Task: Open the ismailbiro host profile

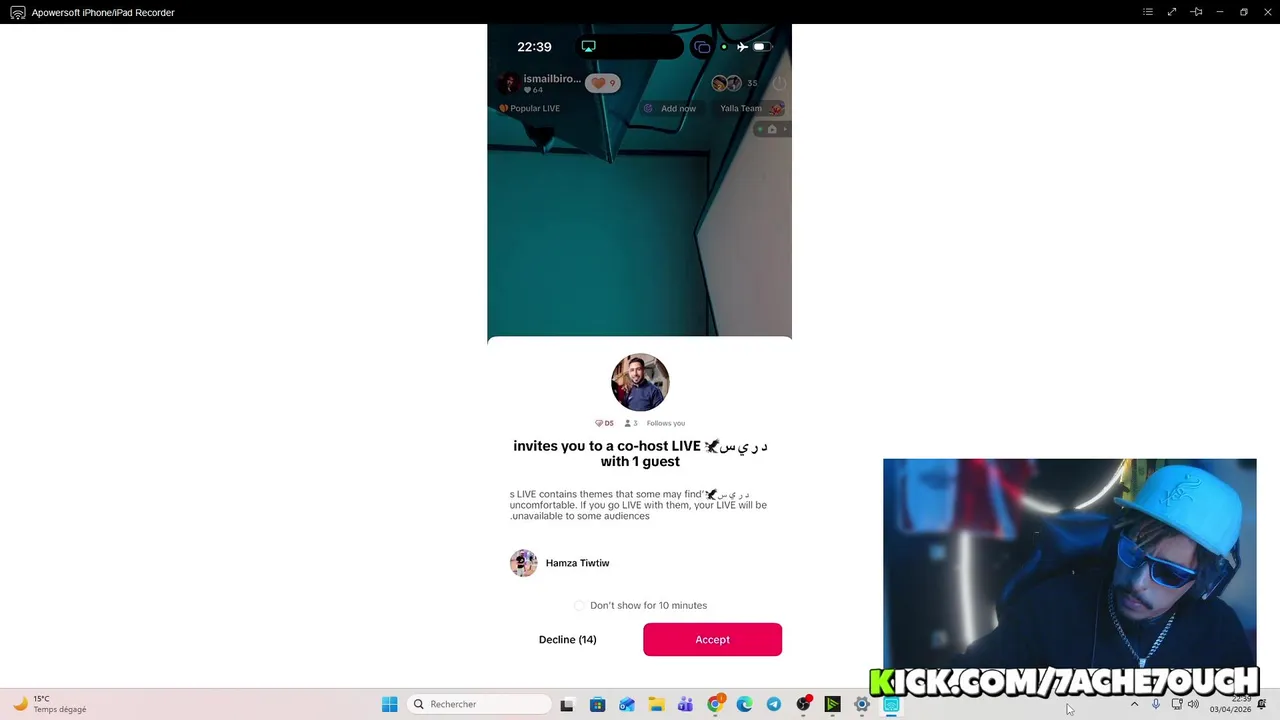Action: point(540,83)
